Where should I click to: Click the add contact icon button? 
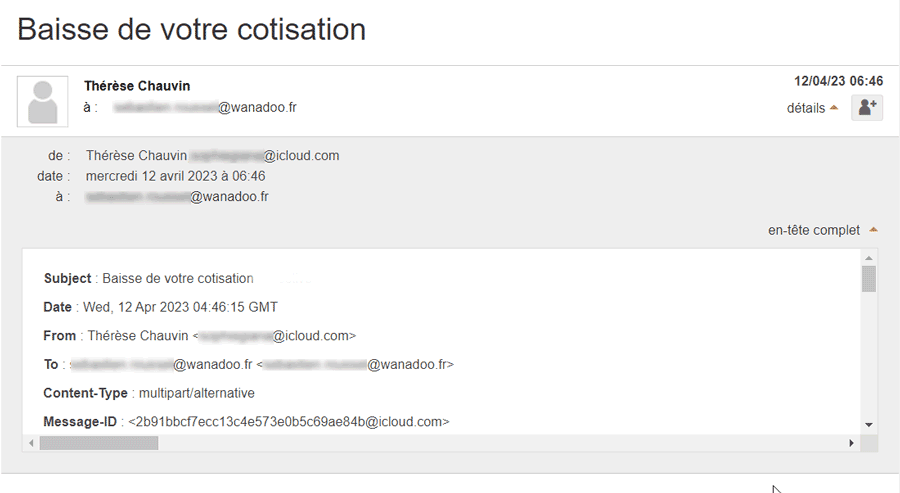click(x=867, y=107)
